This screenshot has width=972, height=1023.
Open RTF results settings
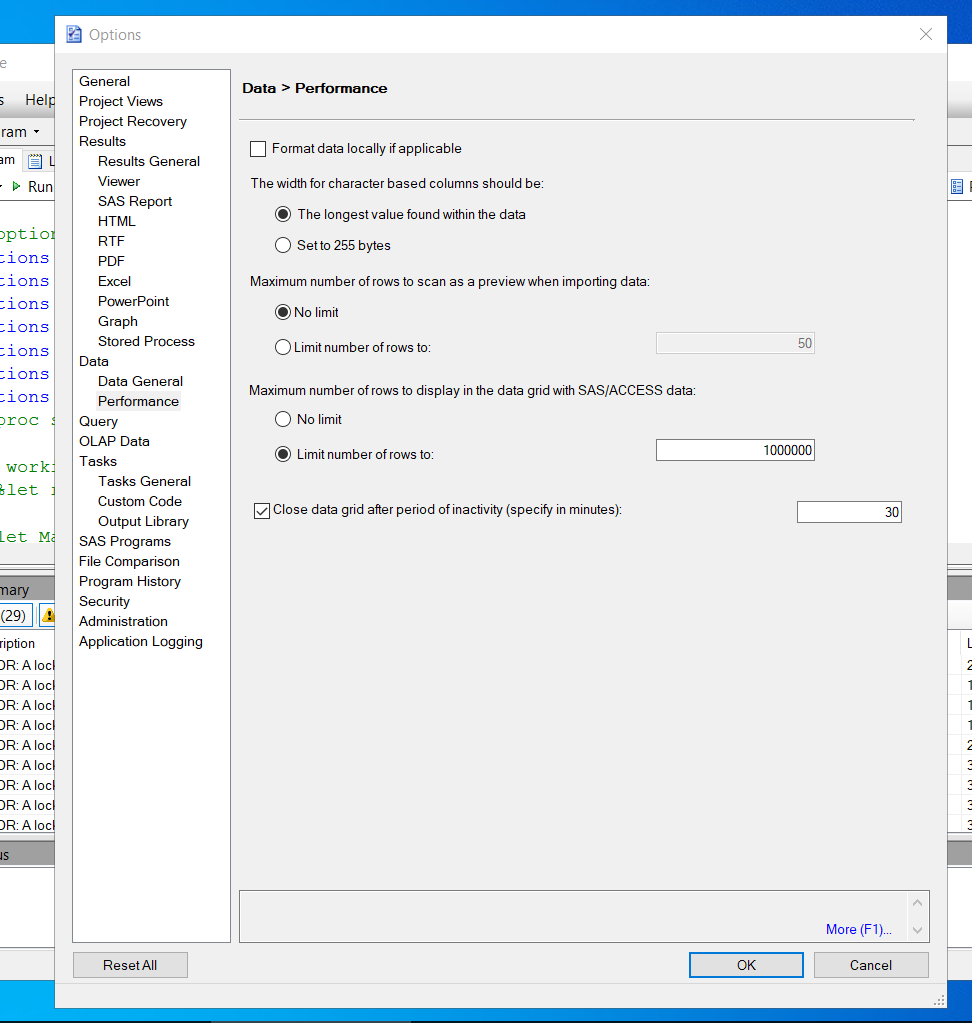(111, 241)
